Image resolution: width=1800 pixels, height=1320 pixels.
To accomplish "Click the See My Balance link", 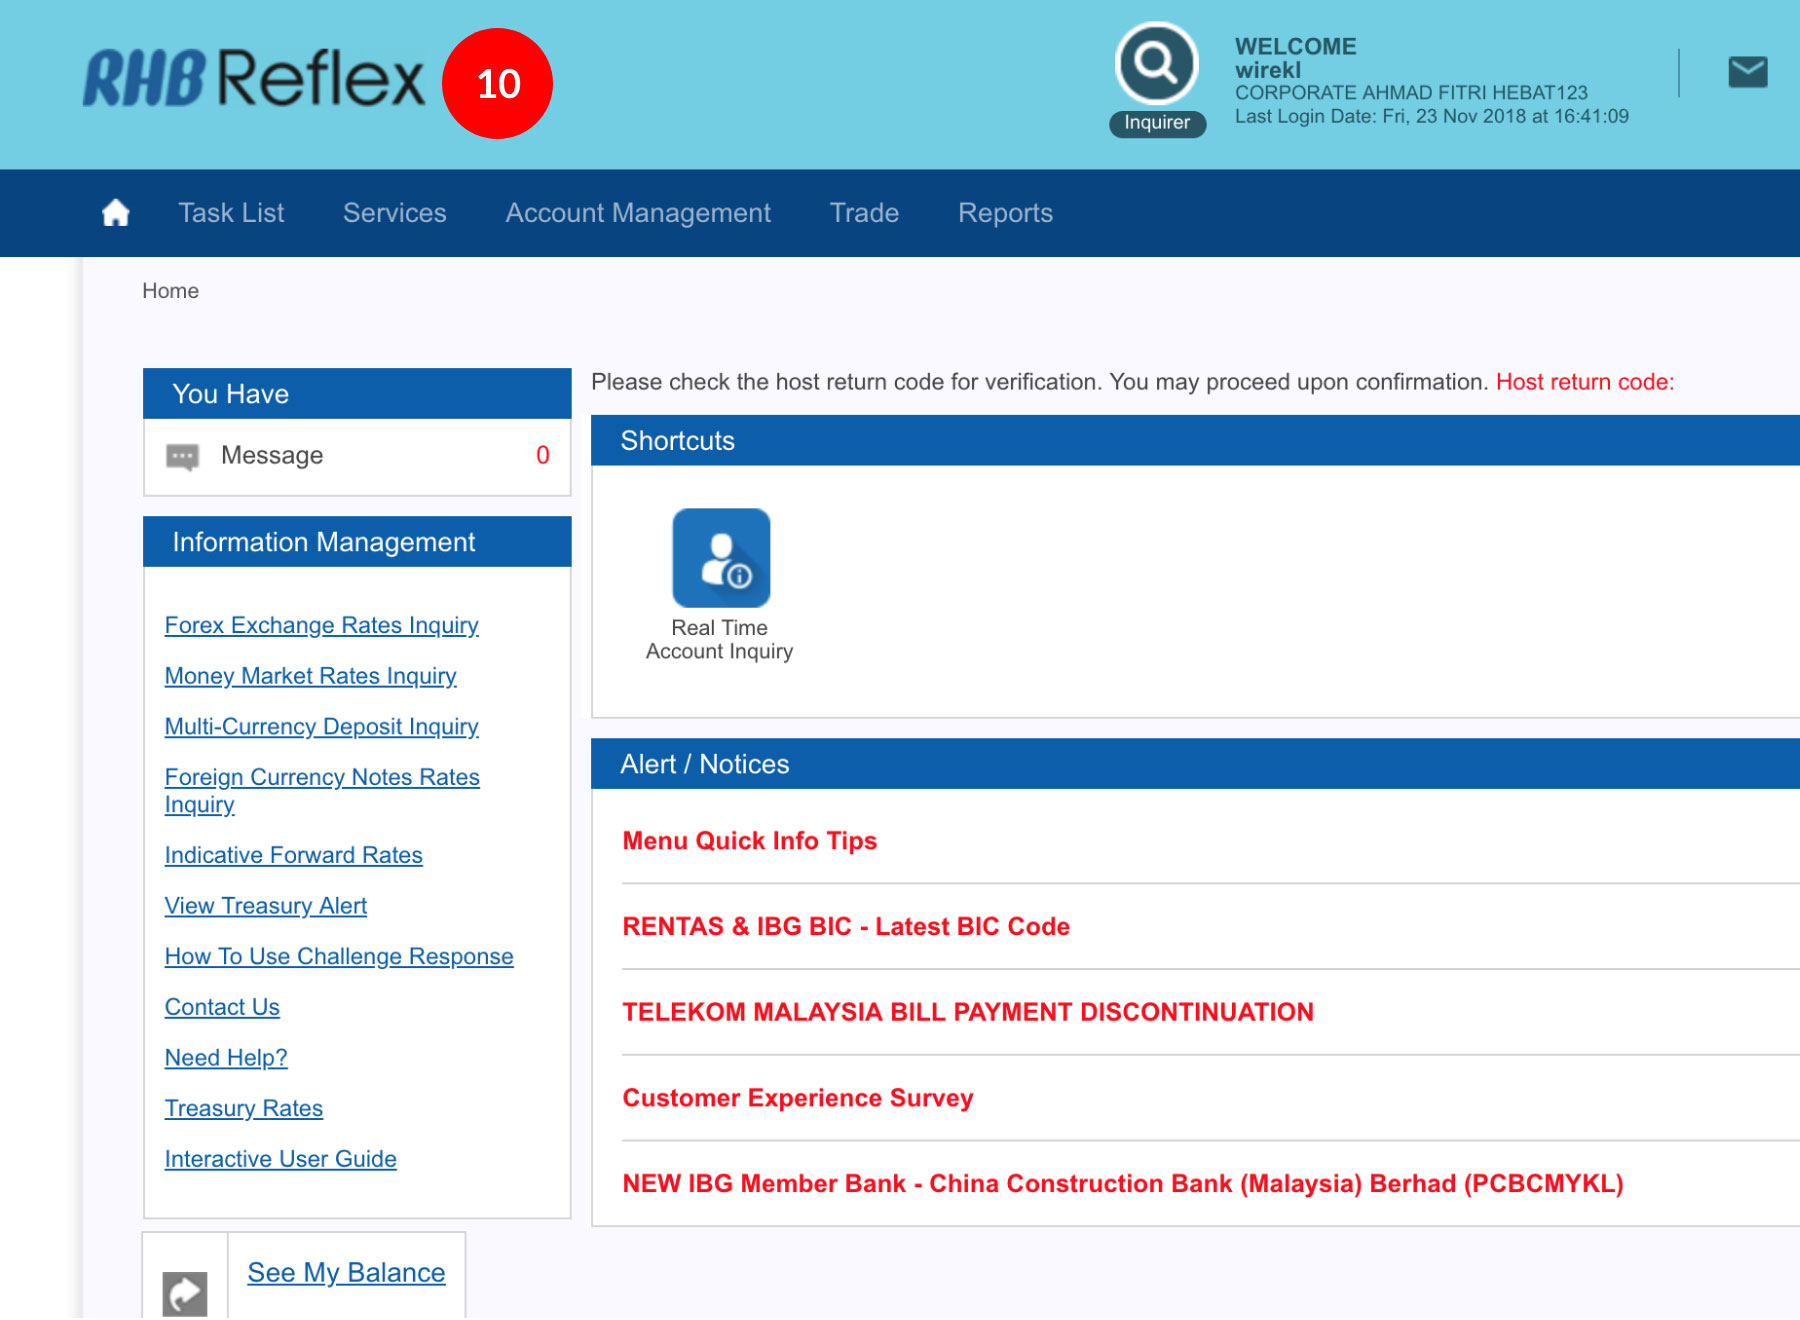I will 346,1272.
